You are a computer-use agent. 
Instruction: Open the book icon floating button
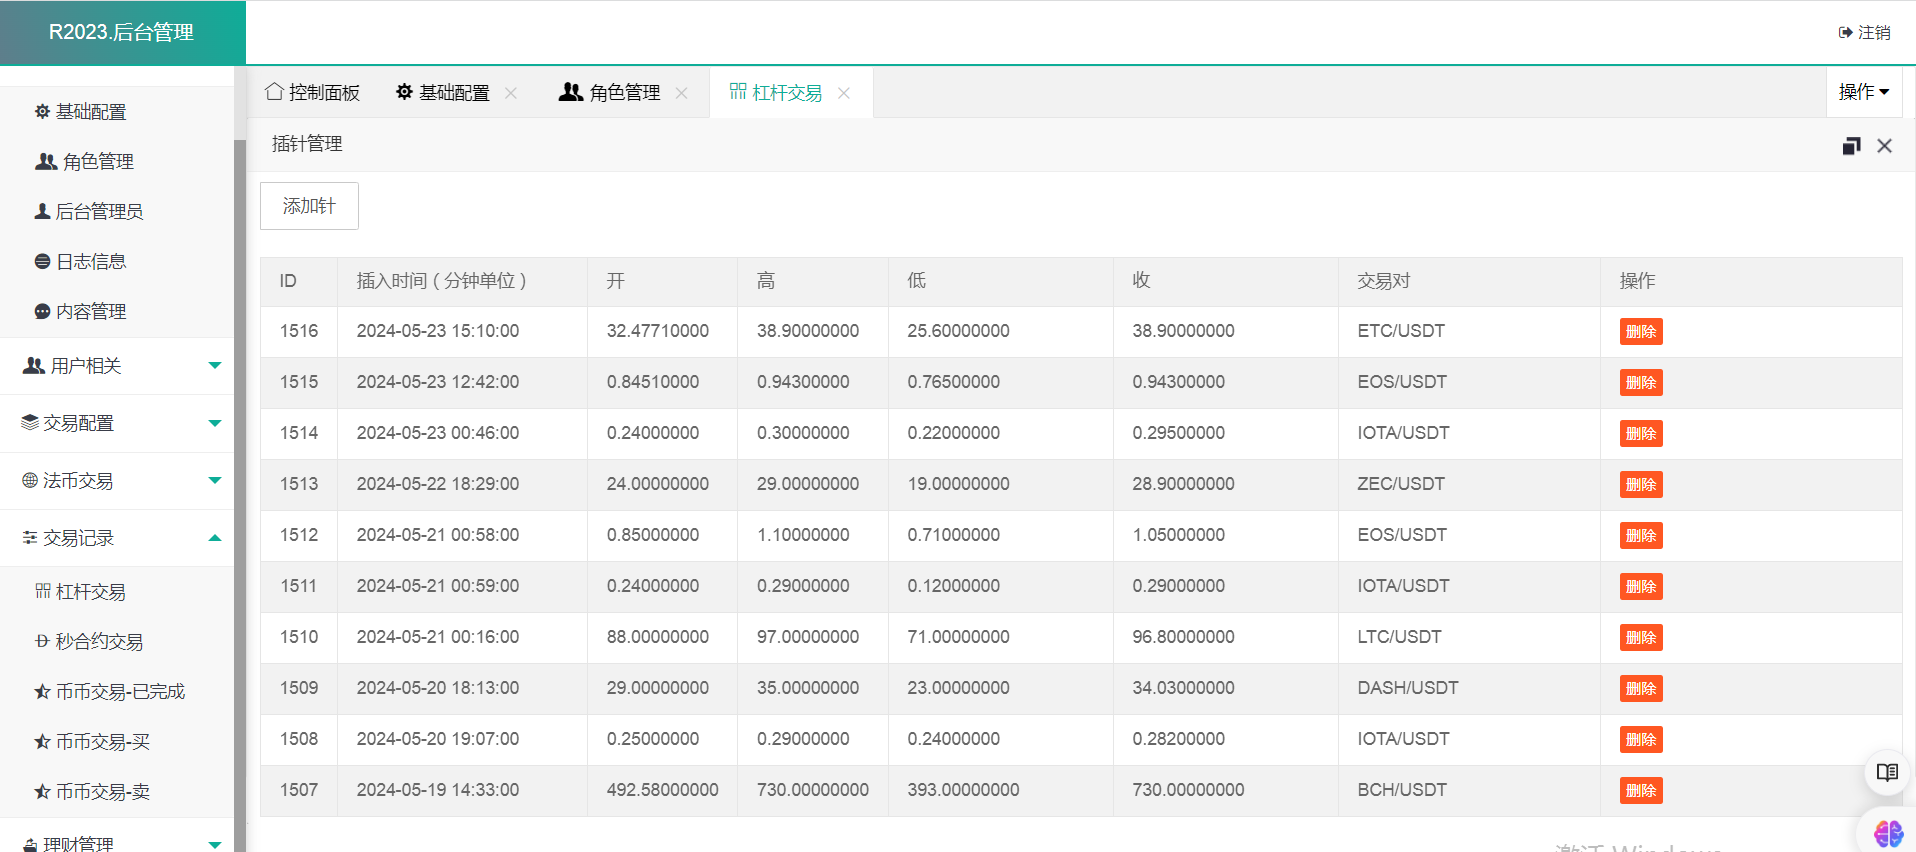tap(1886, 772)
